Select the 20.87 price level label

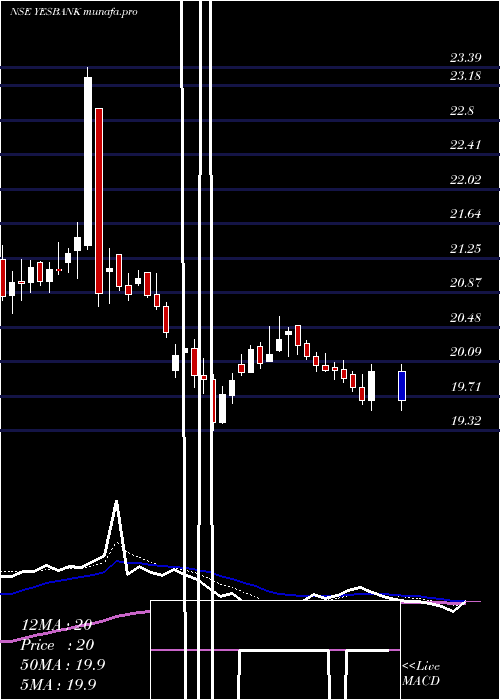(x=466, y=283)
